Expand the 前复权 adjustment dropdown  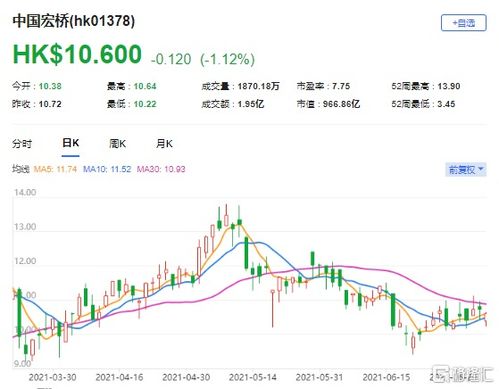pyautogui.click(x=466, y=170)
